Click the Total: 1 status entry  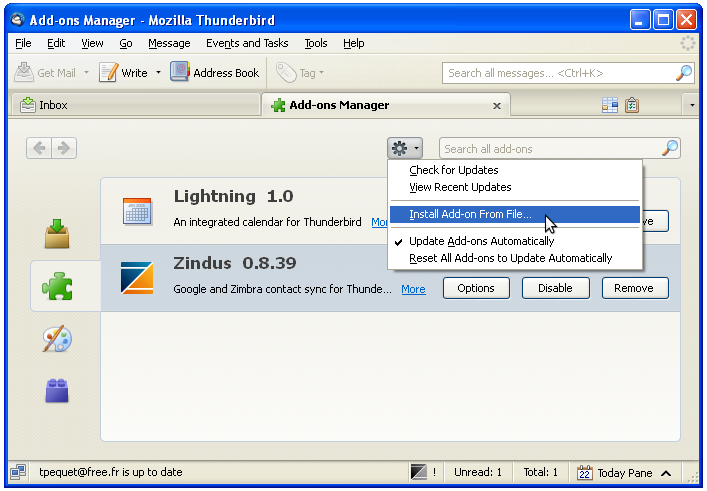tap(541, 472)
